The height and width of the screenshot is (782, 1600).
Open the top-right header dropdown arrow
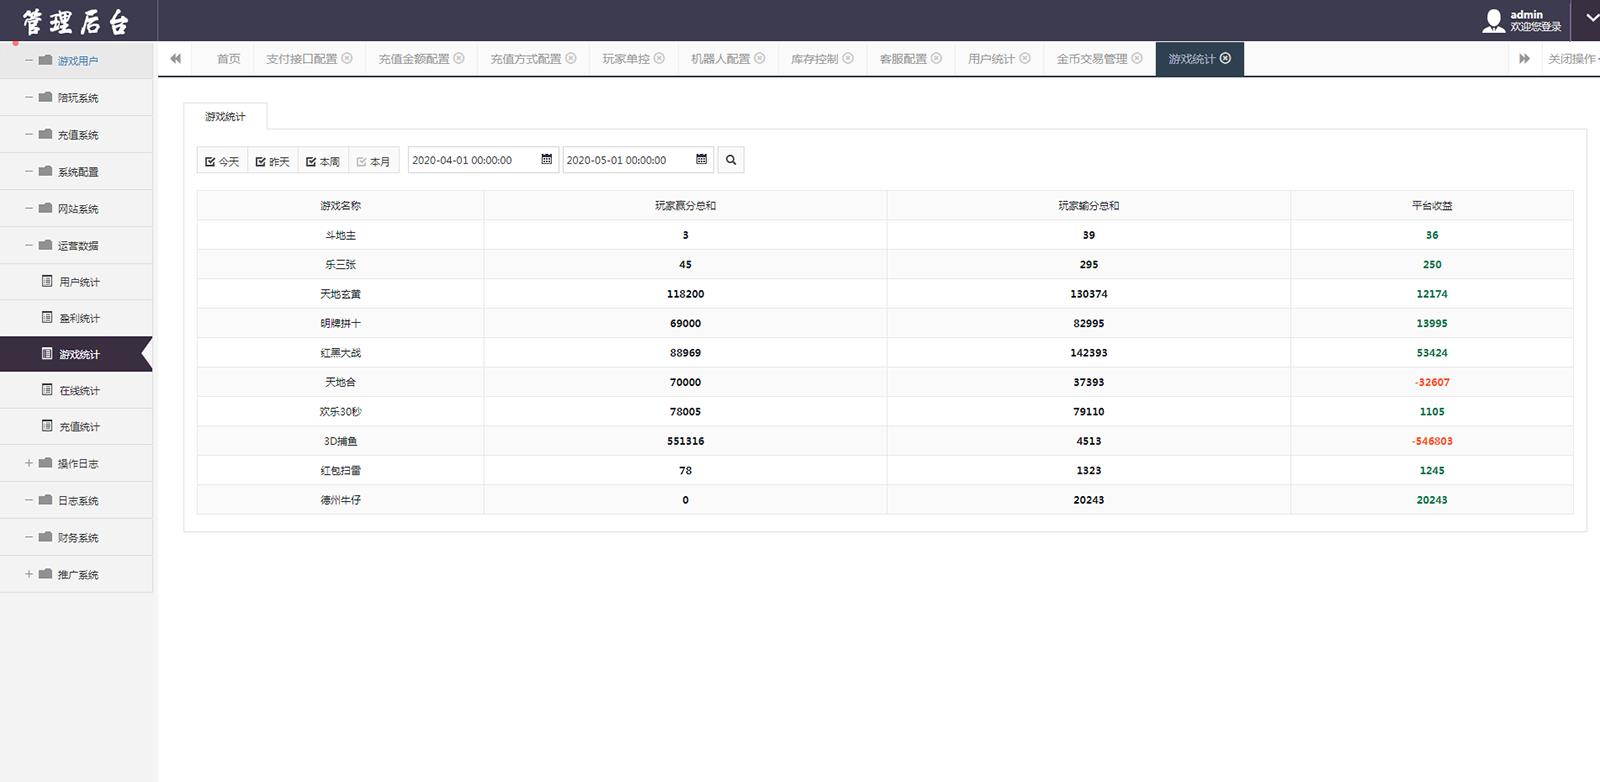click(x=1592, y=18)
